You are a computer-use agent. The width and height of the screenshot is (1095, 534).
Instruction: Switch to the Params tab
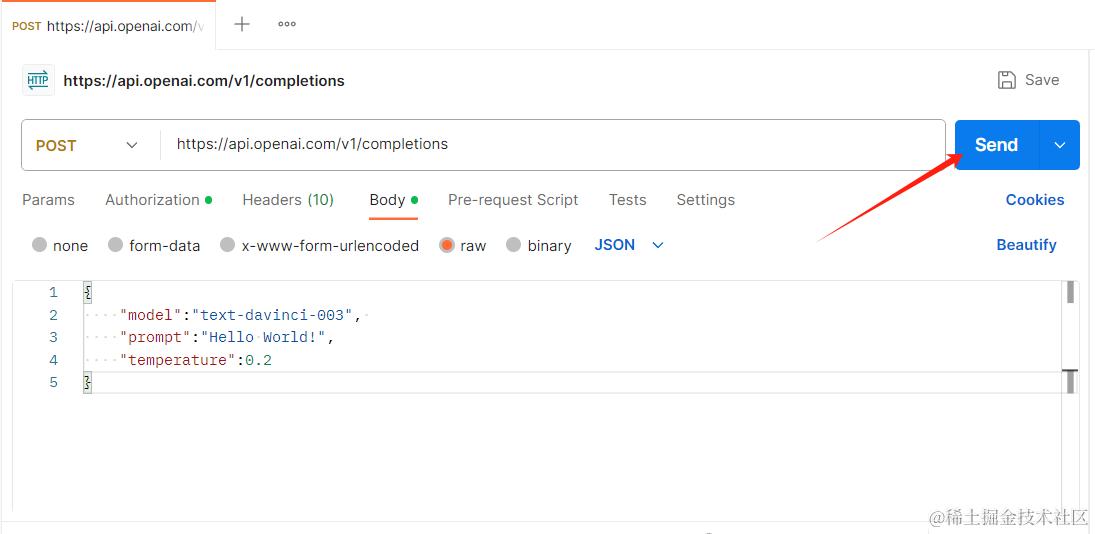(48, 200)
